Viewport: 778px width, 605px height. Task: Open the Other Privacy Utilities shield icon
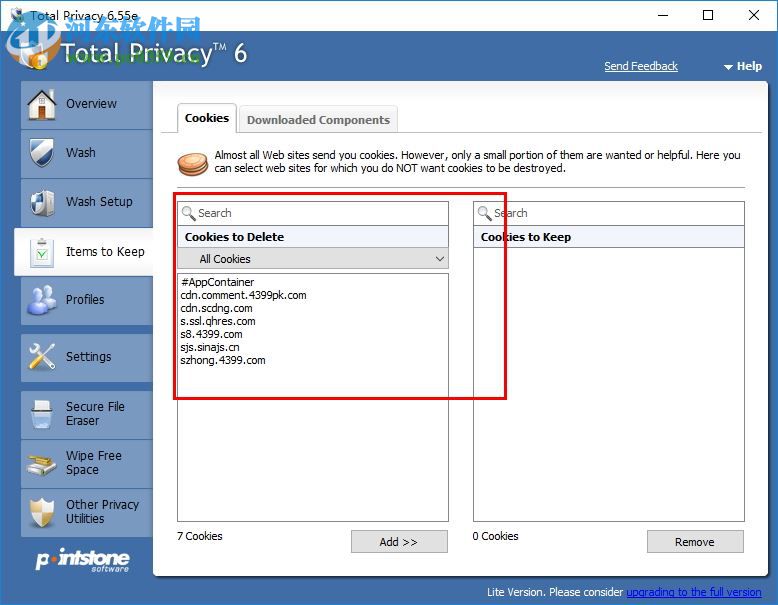tap(42, 512)
